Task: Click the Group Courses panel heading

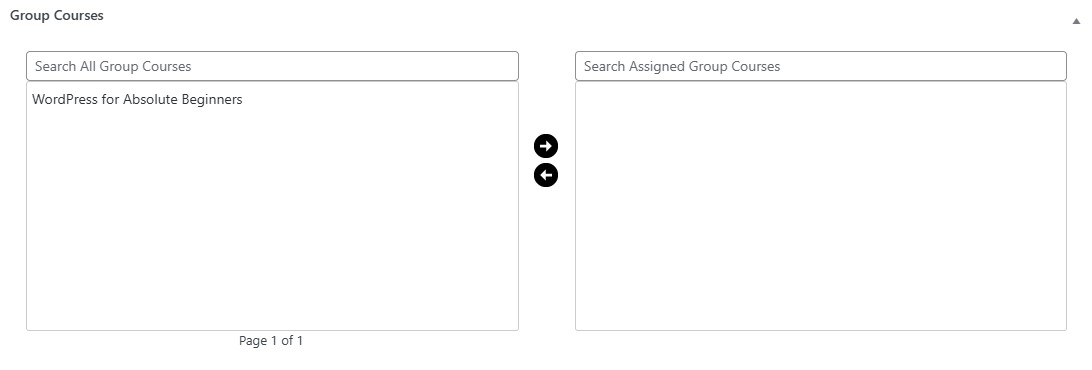Action: tap(56, 15)
